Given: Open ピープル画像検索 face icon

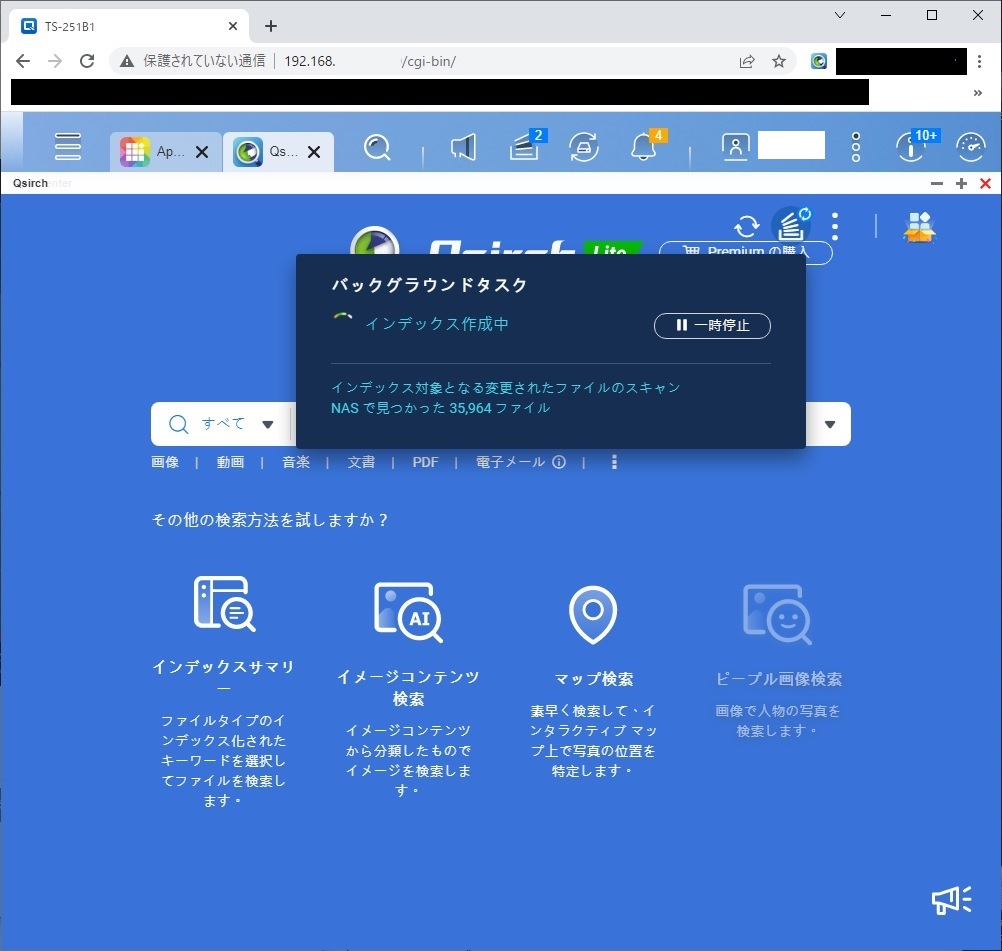Looking at the screenshot, I should 777,614.
